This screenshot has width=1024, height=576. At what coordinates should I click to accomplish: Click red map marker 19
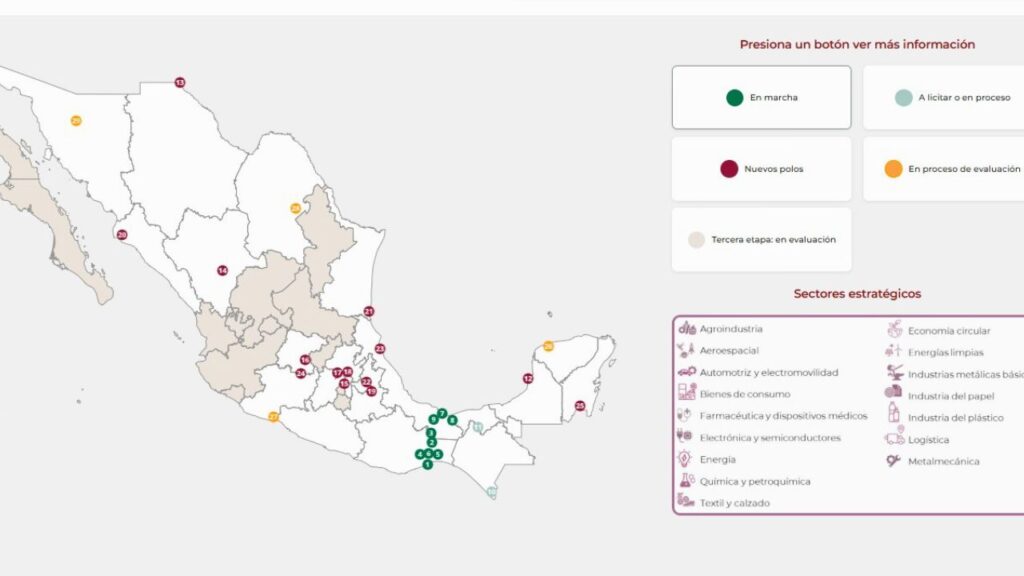click(372, 392)
